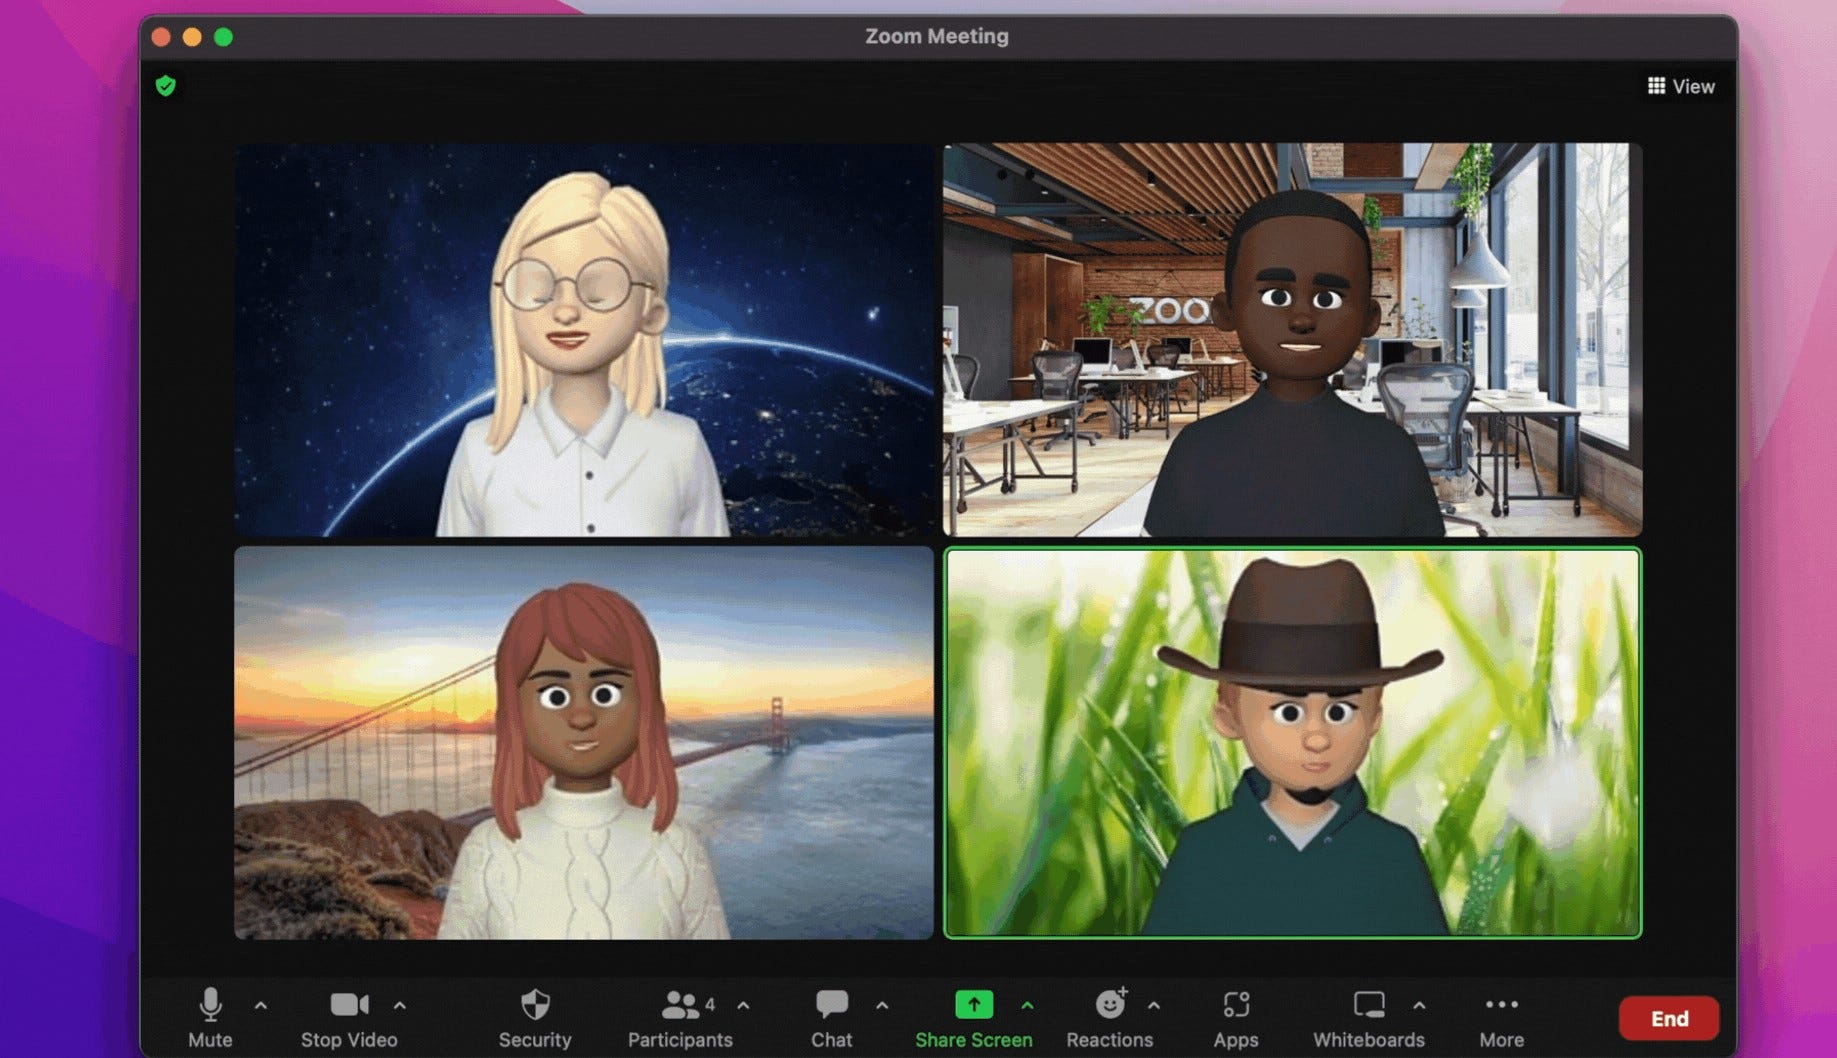Image resolution: width=1837 pixels, height=1058 pixels.
Task: Mute the microphone
Action: tap(210, 1017)
